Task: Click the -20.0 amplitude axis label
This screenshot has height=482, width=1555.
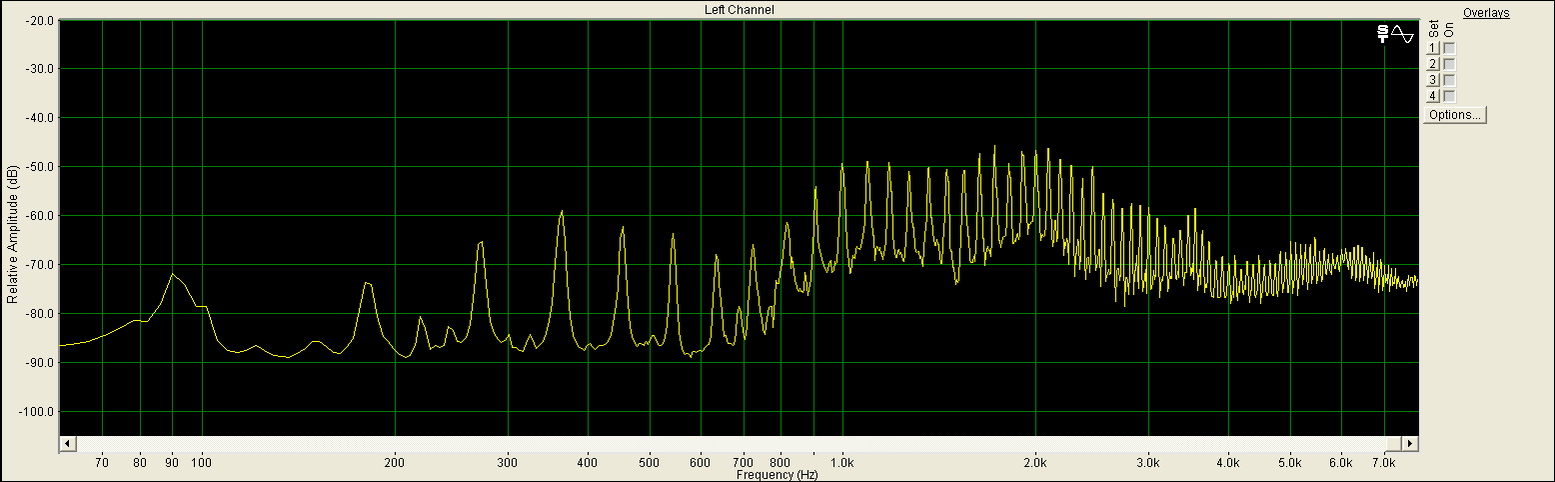Action: coord(39,20)
